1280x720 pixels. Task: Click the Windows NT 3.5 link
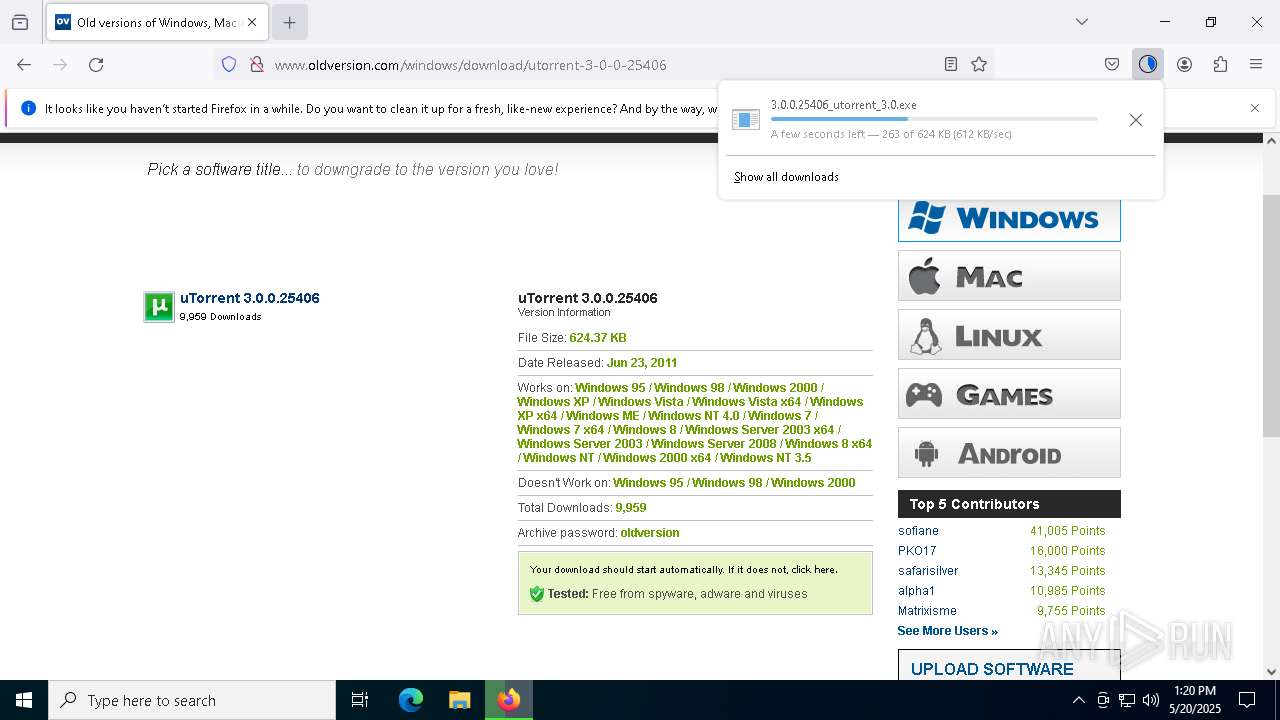coord(766,458)
